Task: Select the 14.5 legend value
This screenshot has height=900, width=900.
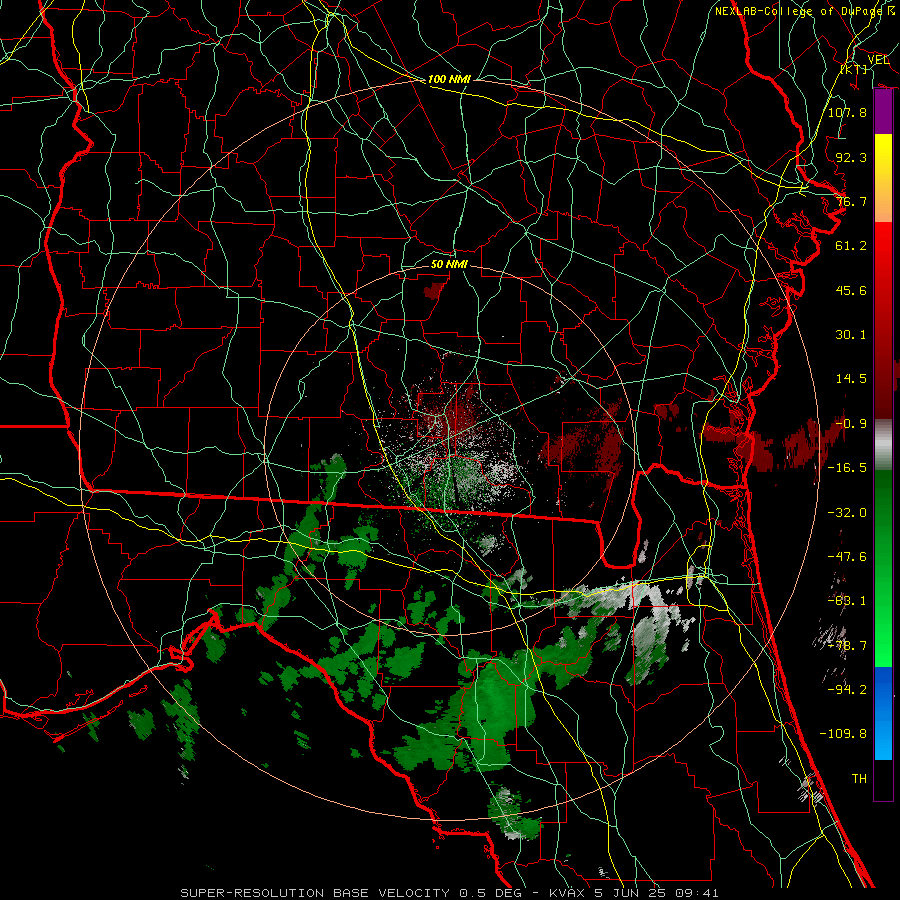Action: point(851,379)
